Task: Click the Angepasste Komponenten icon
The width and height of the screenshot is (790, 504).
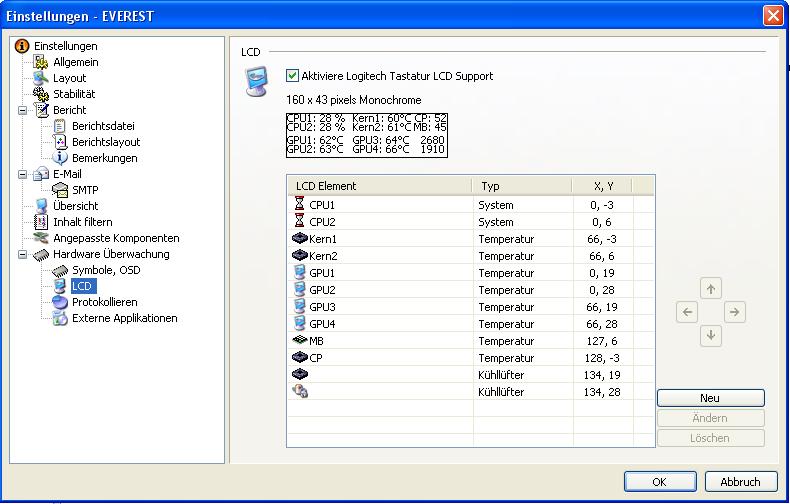Action: tap(41, 238)
